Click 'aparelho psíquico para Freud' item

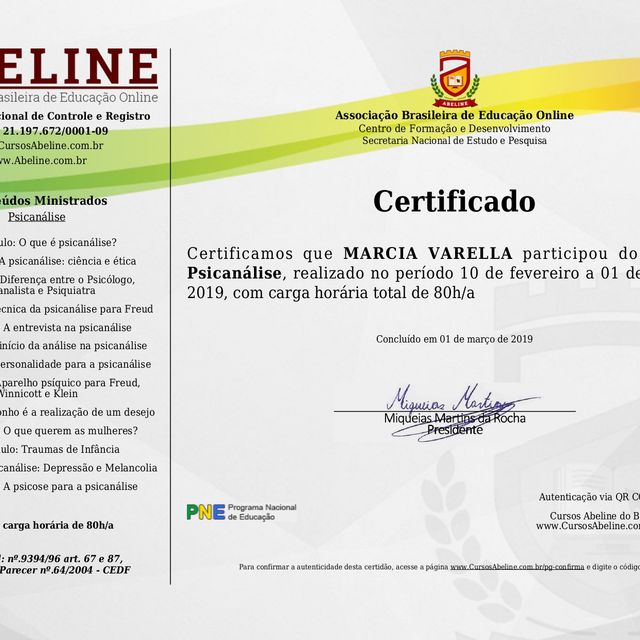(70, 383)
